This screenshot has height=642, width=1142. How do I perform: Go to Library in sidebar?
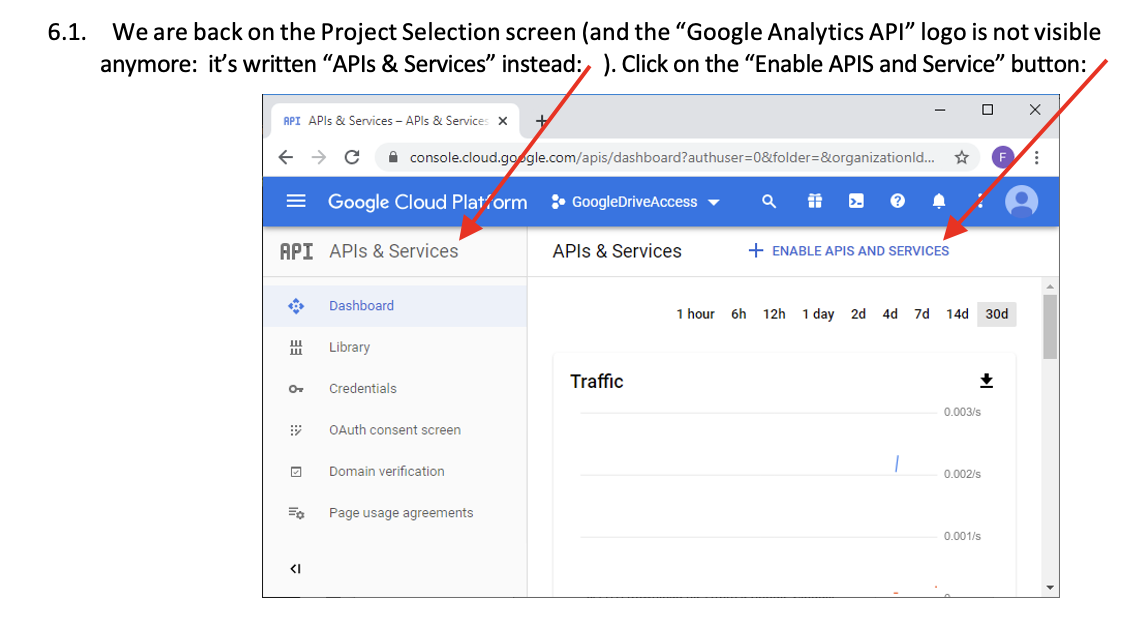coord(349,347)
